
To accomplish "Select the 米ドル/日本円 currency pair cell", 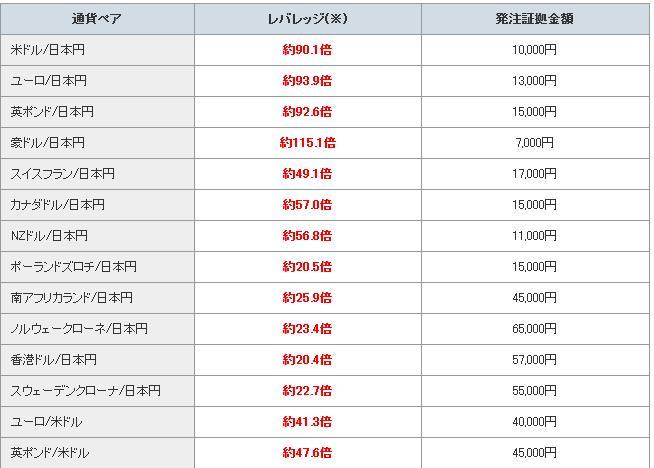I will coord(48,50).
